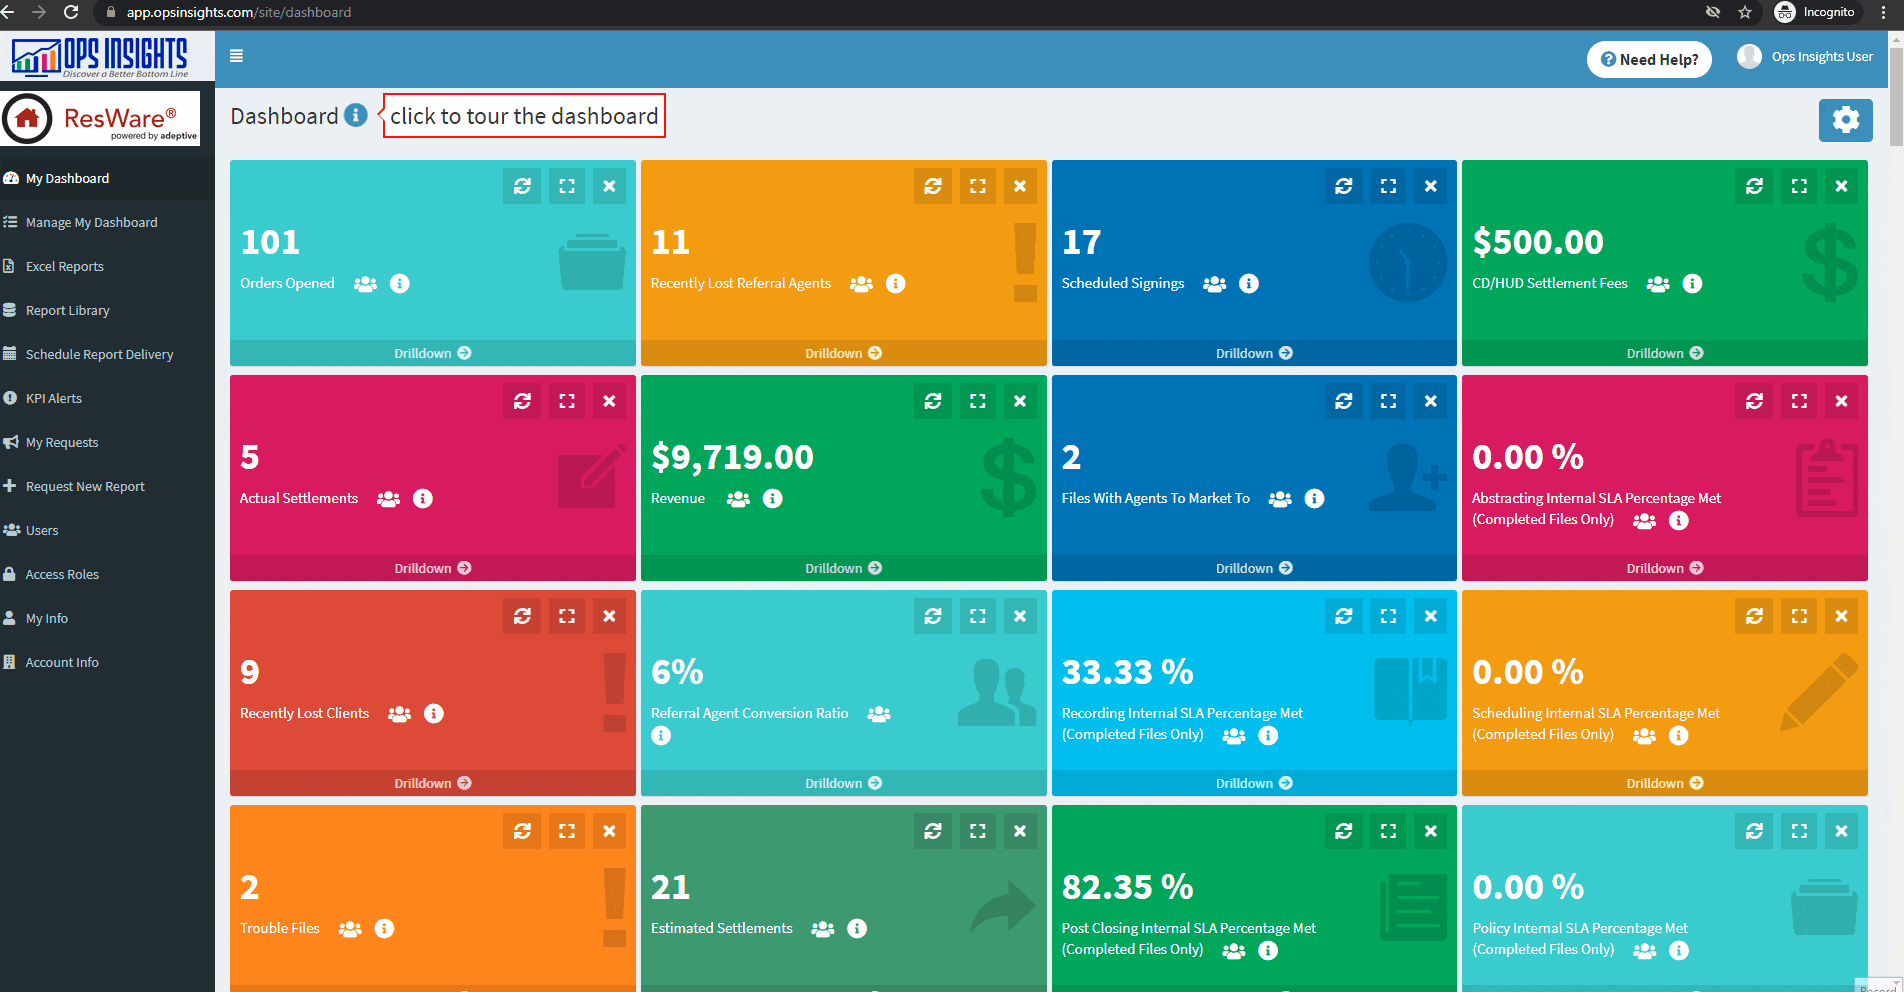This screenshot has height=992, width=1904.
Task: Open Drilldown for Revenue
Action: coord(842,567)
